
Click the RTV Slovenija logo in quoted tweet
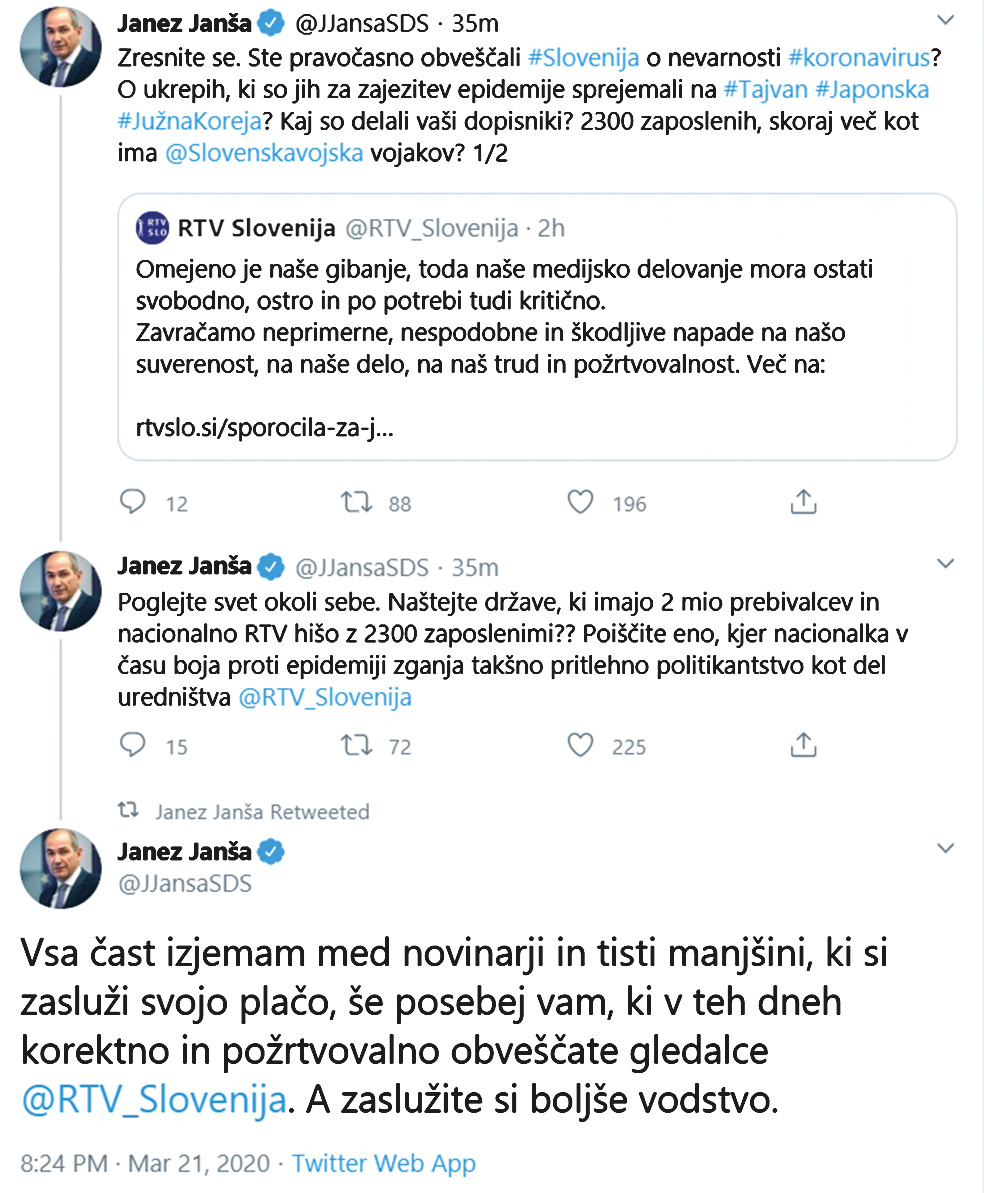click(153, 229)
